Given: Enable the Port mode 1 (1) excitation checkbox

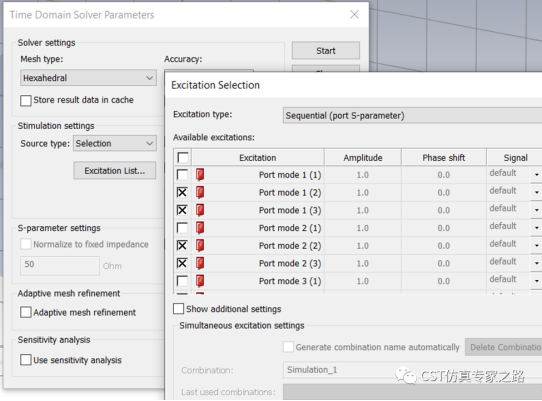Looking at the screenshot, I should point(182,175).
